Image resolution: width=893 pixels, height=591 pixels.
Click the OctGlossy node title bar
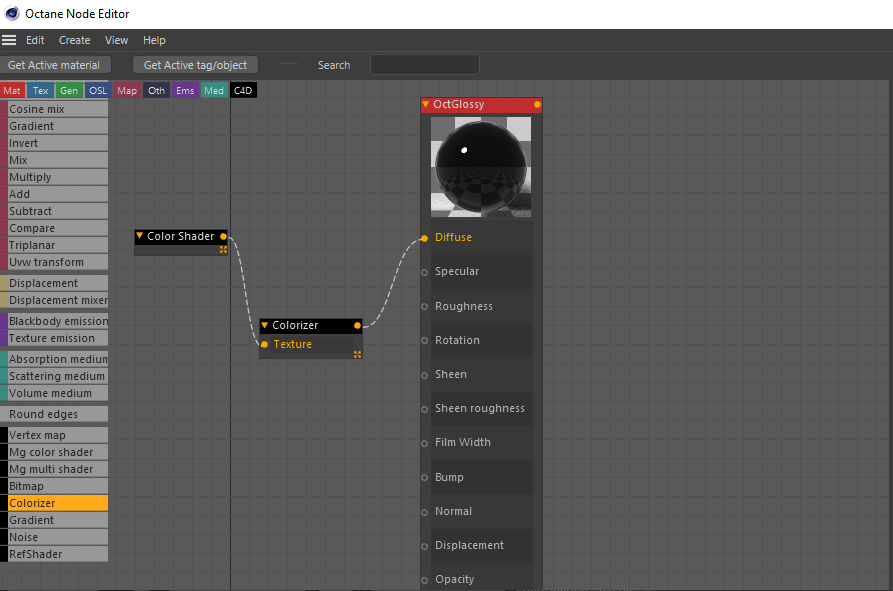coord(481,105)
